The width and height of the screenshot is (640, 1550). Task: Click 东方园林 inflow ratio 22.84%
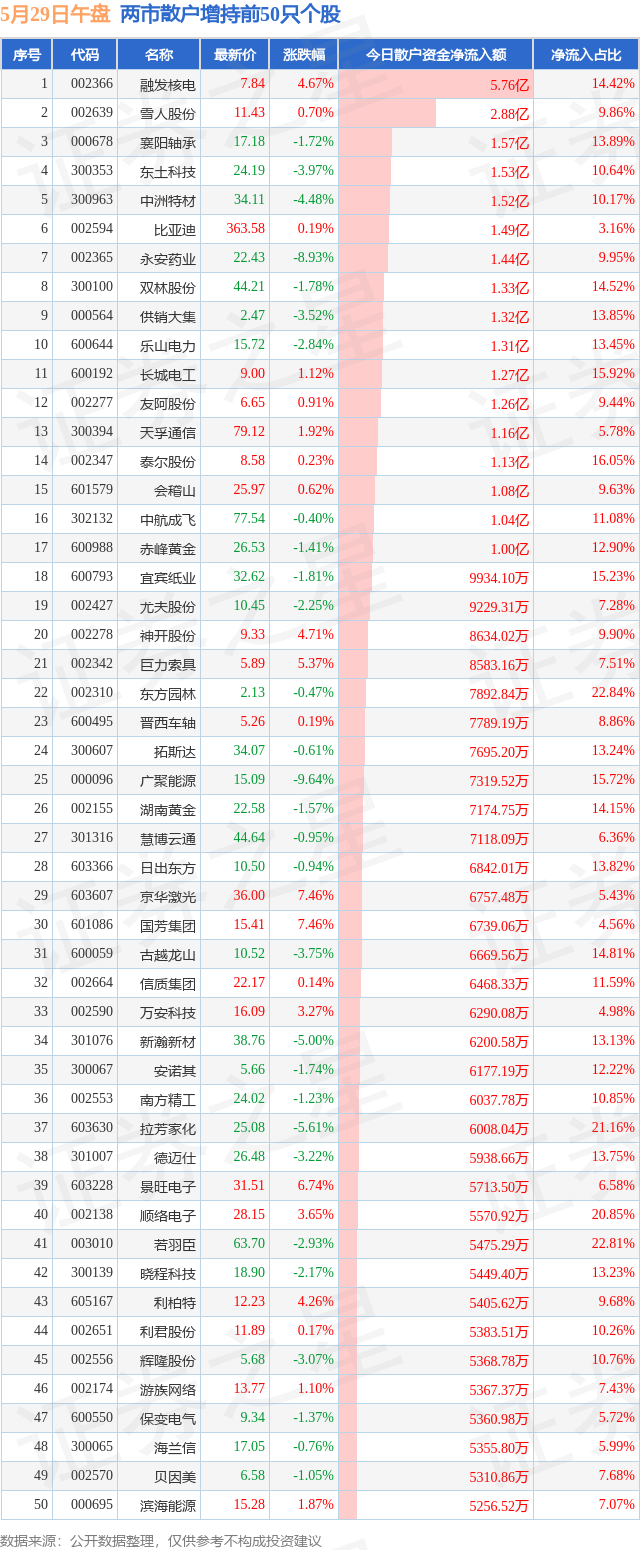(x=613, y=693)
